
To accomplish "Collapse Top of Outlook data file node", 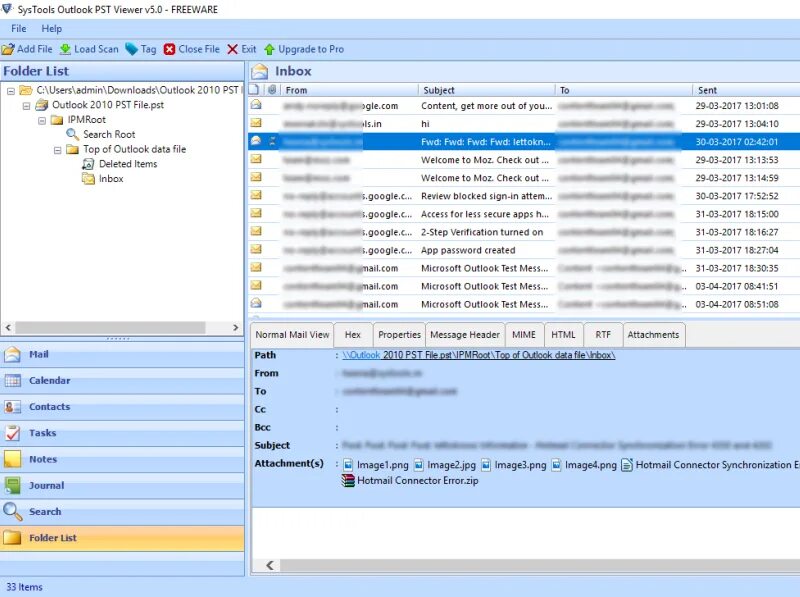I will click(58, 151).
